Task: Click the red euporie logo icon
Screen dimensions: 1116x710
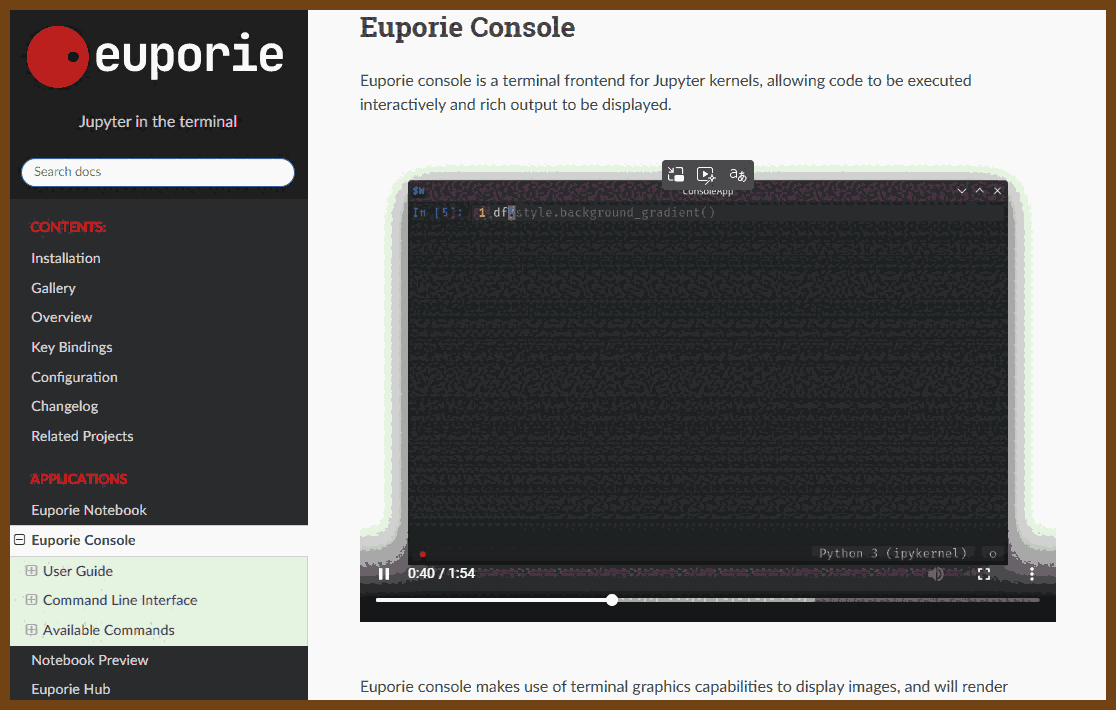Action: click(x=58, y=56)
